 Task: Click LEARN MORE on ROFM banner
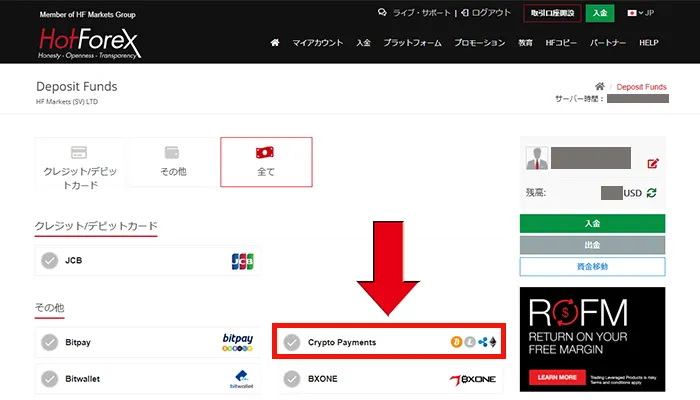click(x=557, y=377)
